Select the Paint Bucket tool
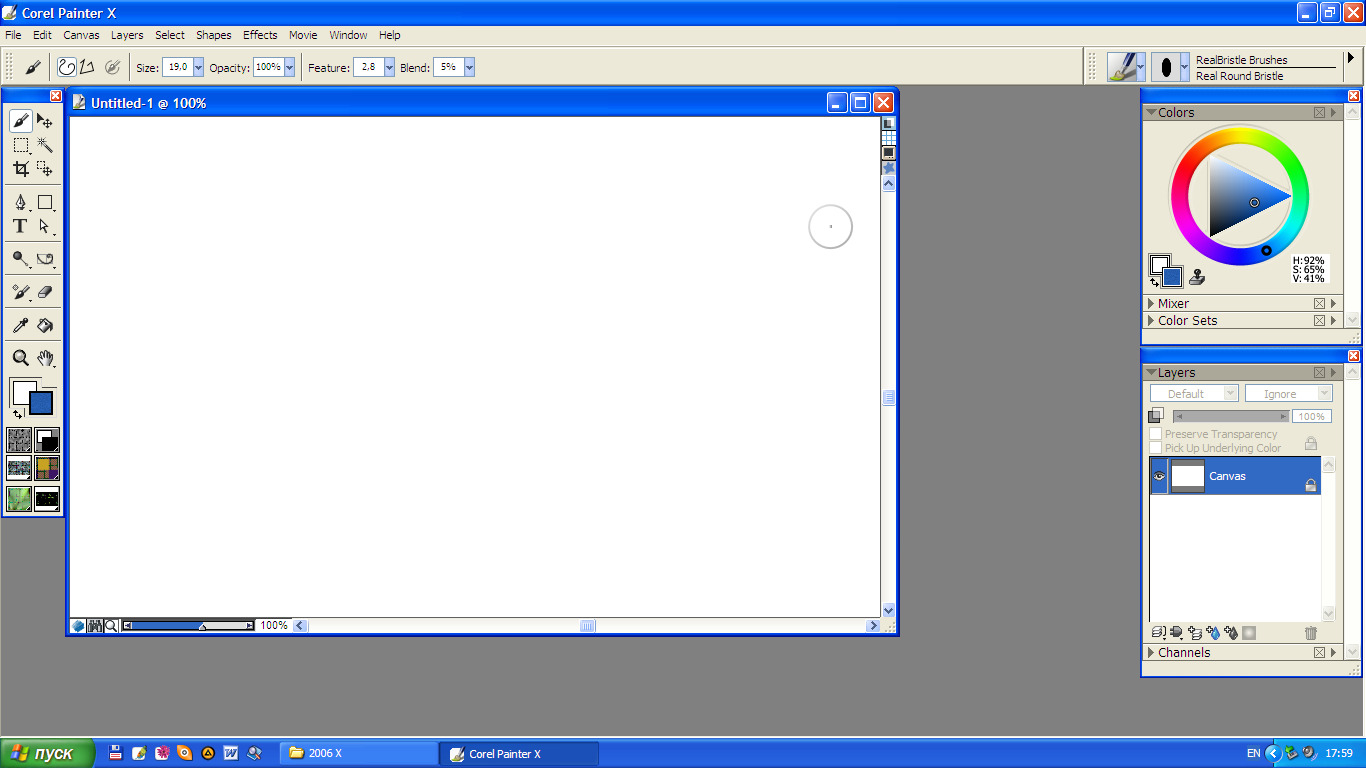The image size is (1366, 768). pyautogui.click(x=45, y=326)
